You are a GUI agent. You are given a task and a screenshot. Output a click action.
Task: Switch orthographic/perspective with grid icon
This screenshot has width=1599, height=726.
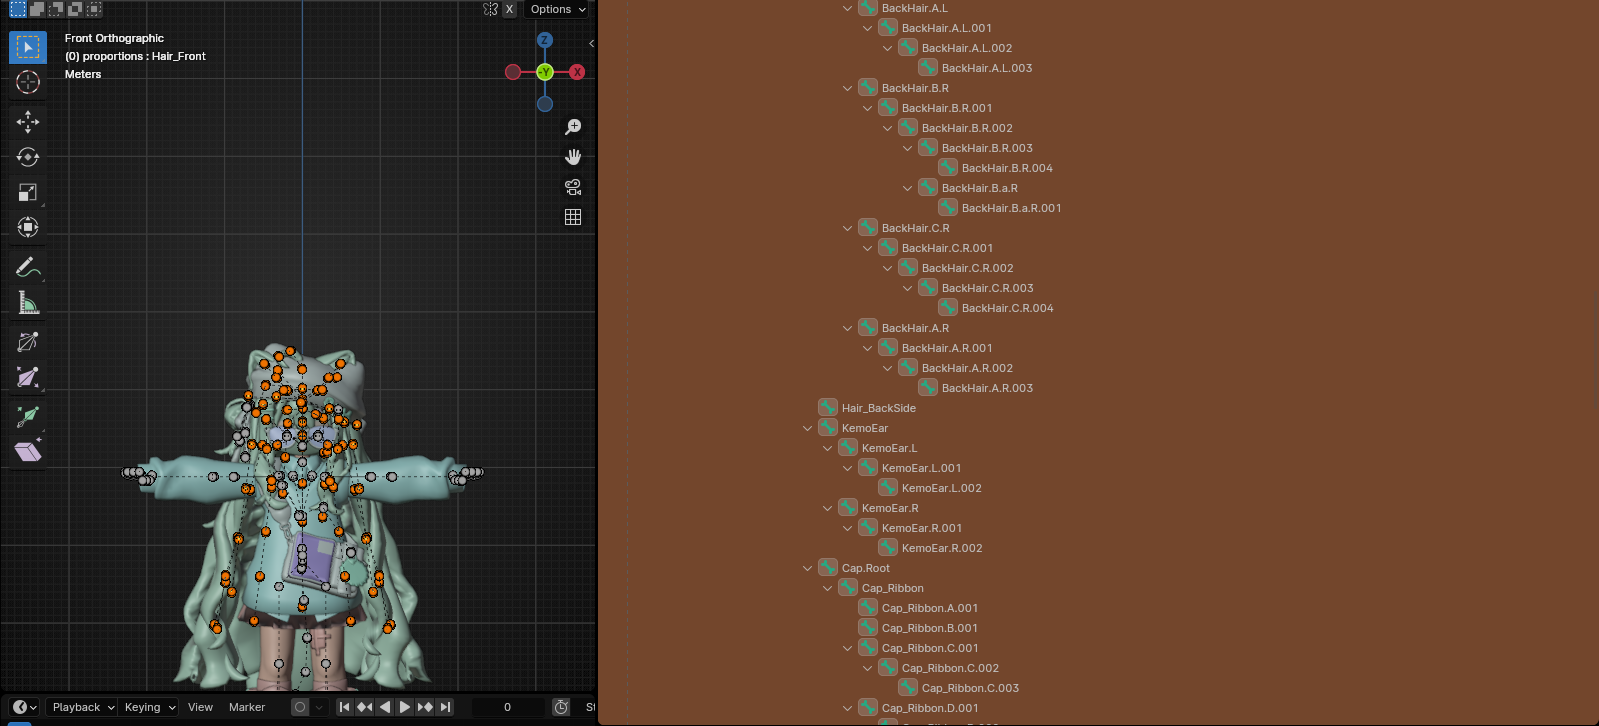coord(573,217)
